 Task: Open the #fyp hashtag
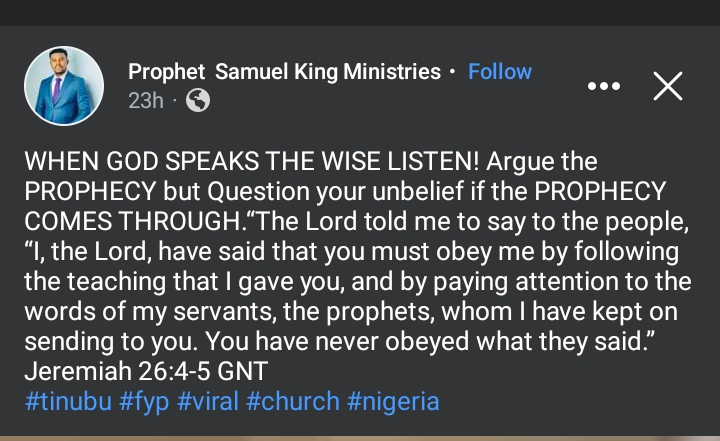[x=140, y=401]
